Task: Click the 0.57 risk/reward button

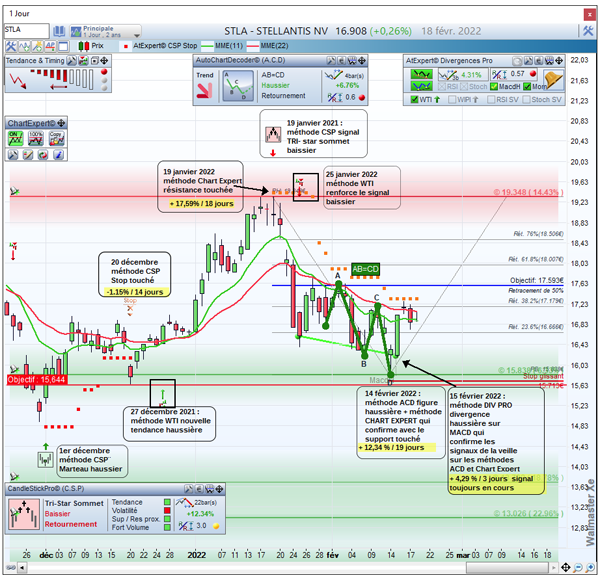Action: point(514,74)
